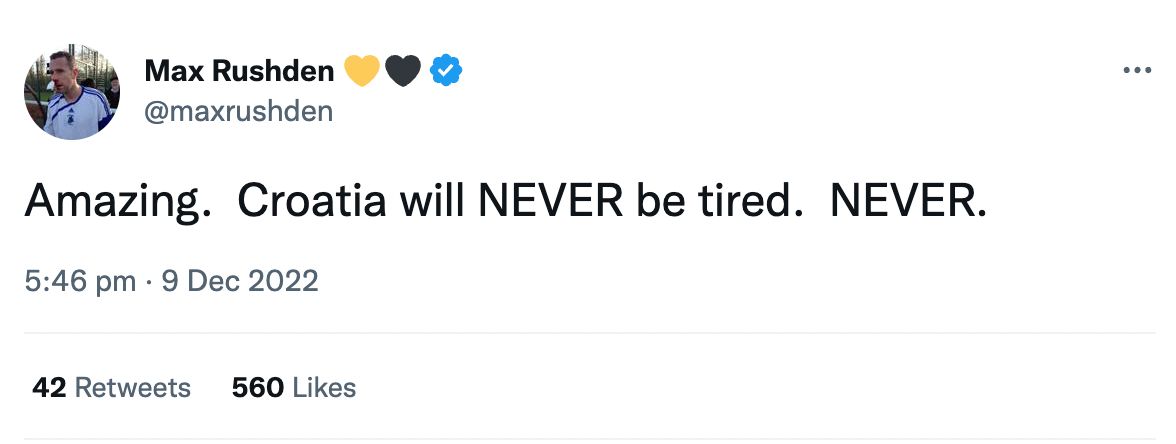Click the display name Max Rushden
The image size is (1176, 444).
tap(240, 71)
